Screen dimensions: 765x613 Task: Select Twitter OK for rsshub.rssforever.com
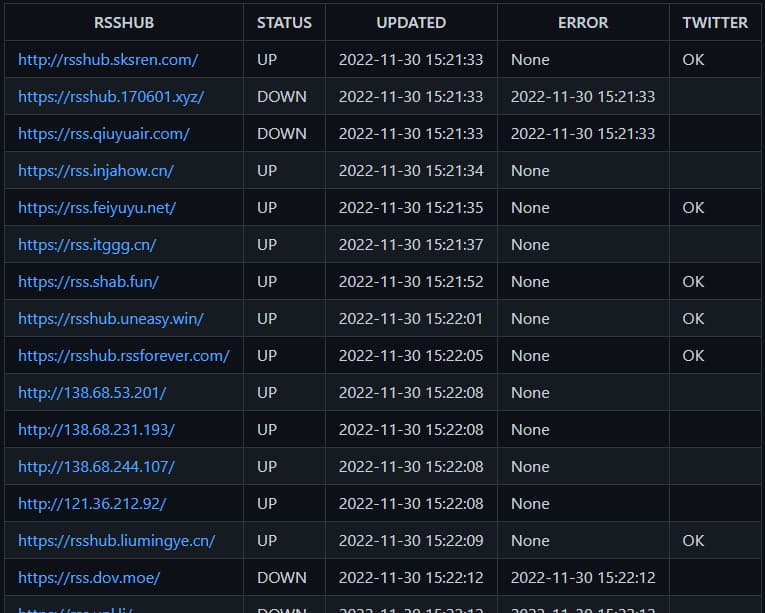[693, 356]
